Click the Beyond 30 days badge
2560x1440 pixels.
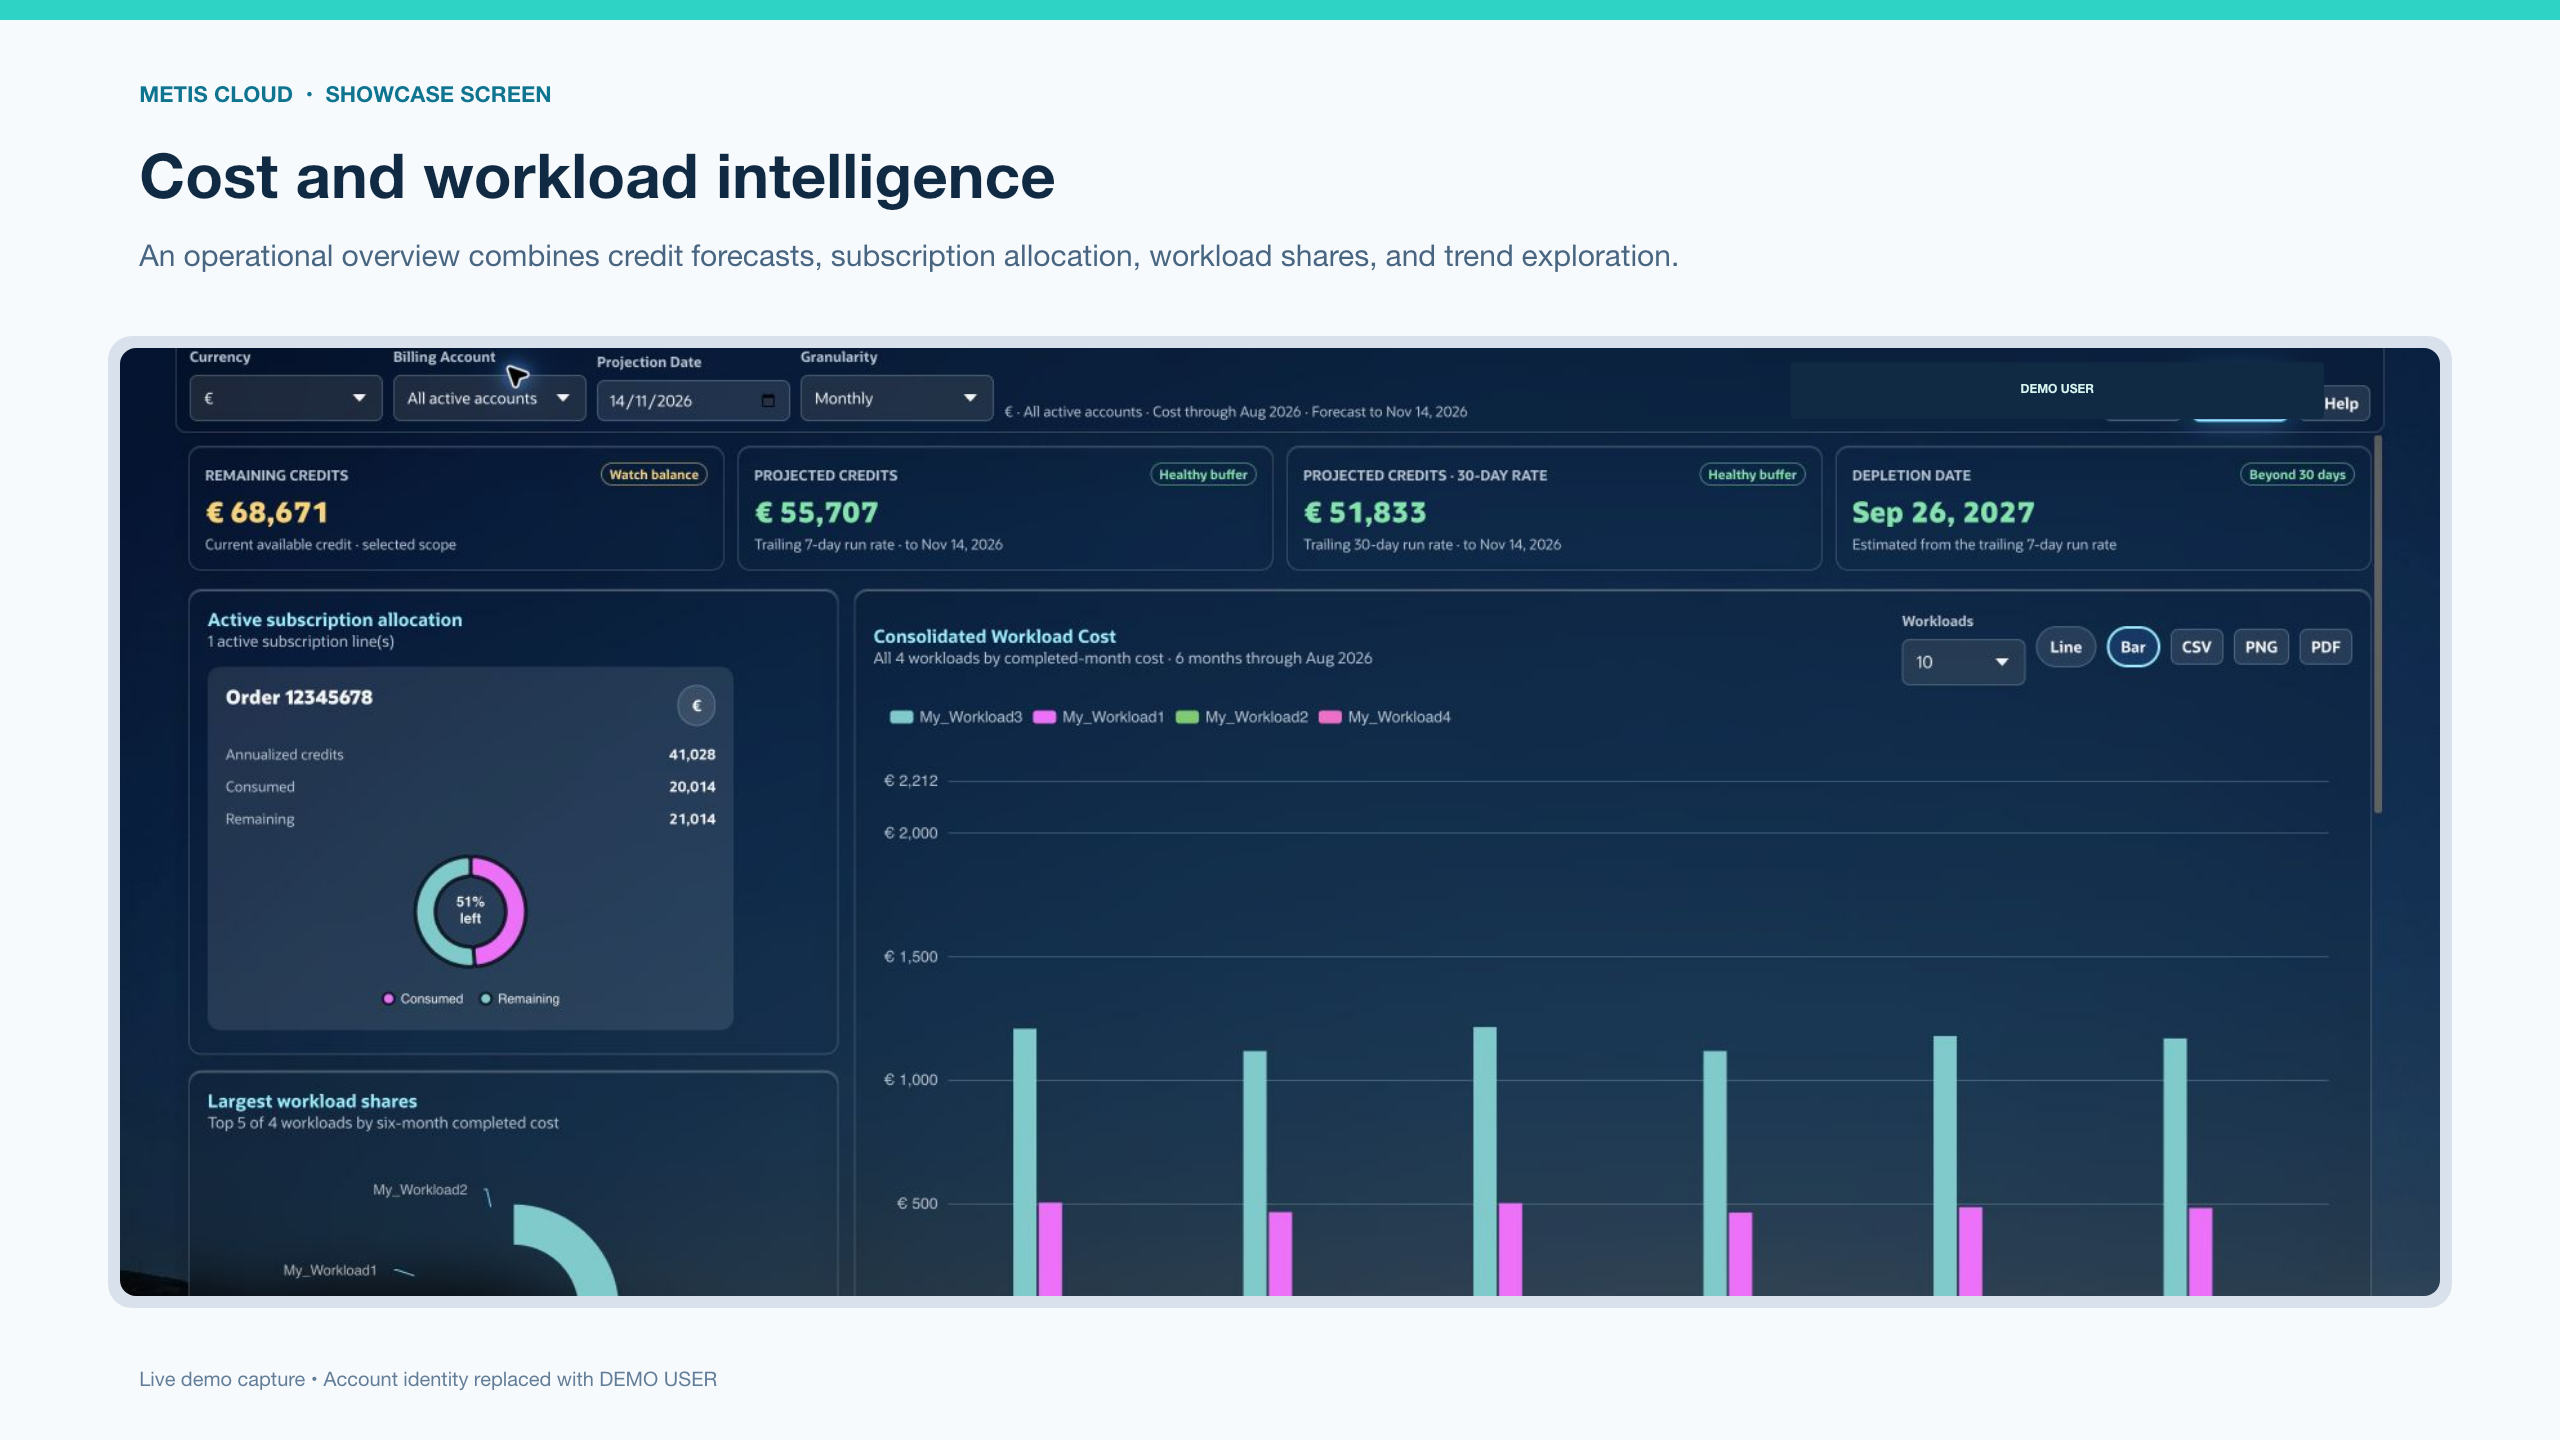[x=2297, y=475]
